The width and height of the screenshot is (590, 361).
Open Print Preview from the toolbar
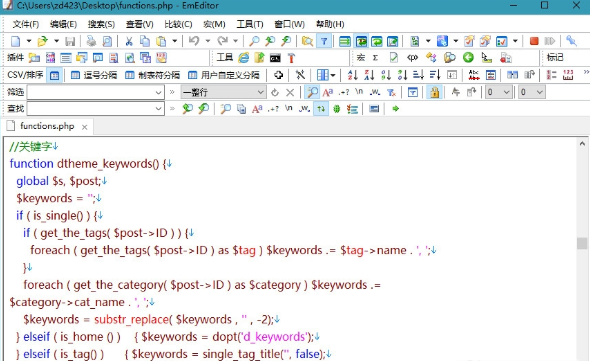(107, 41)
